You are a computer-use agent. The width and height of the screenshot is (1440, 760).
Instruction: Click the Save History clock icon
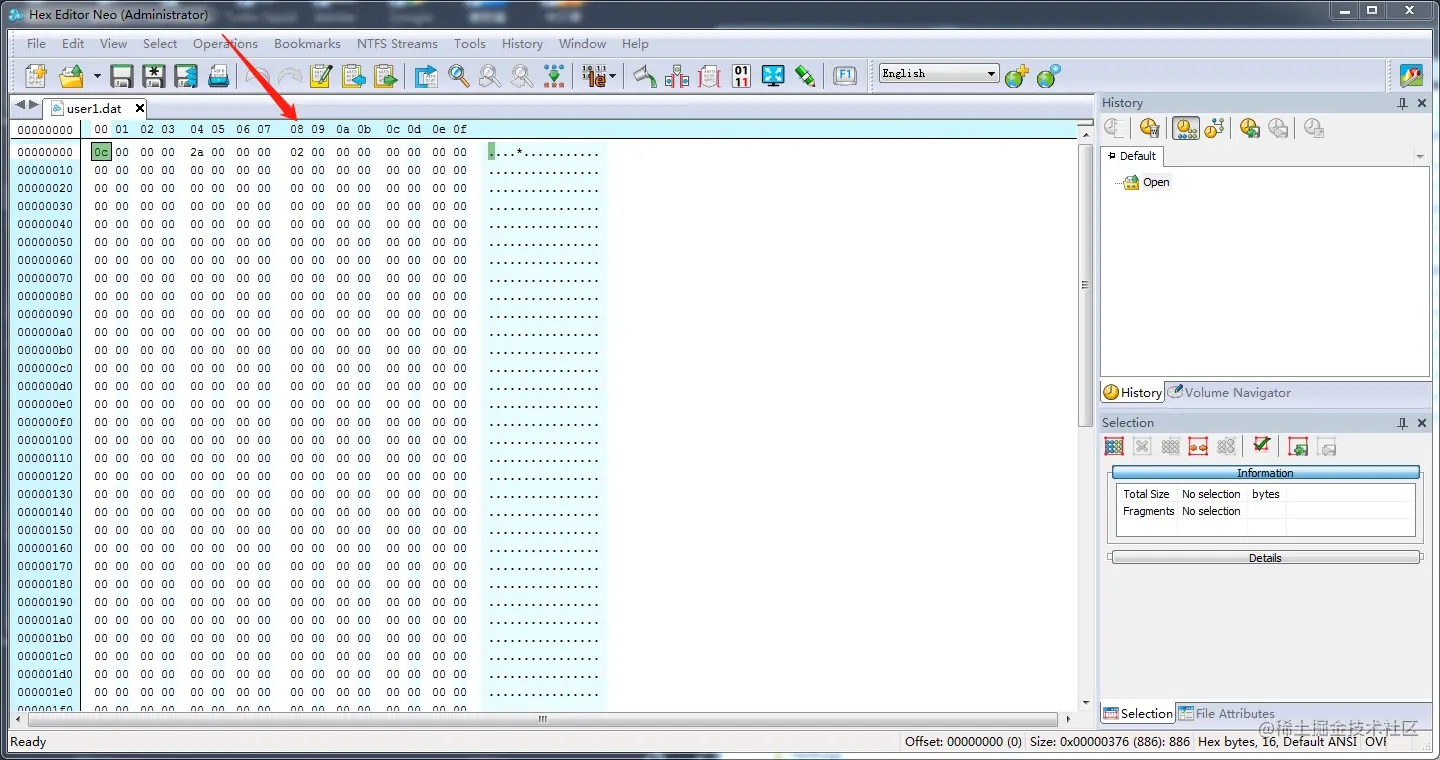pos(1250,128)
